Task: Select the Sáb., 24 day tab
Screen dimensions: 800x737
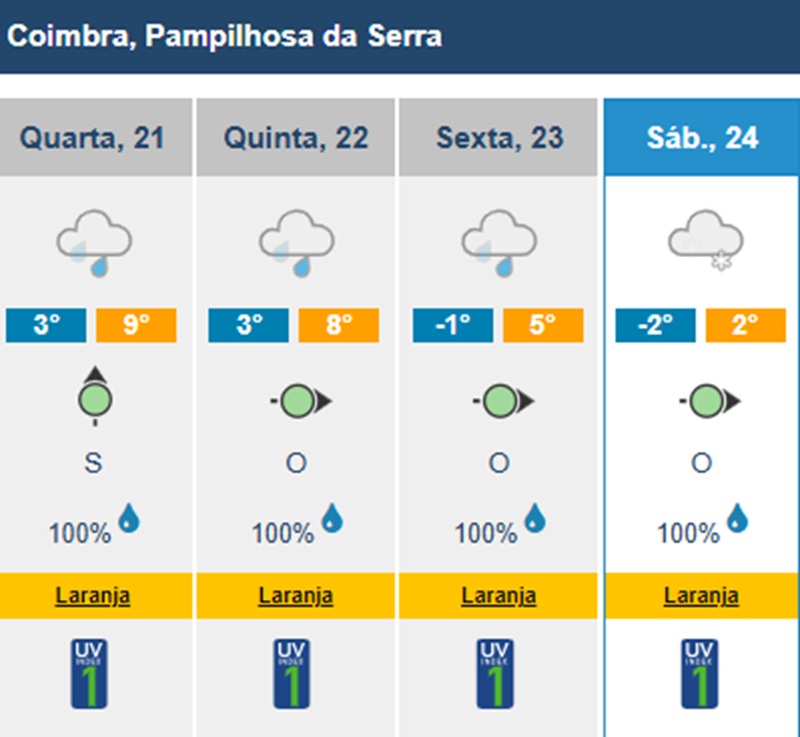Action: (702, 137)
